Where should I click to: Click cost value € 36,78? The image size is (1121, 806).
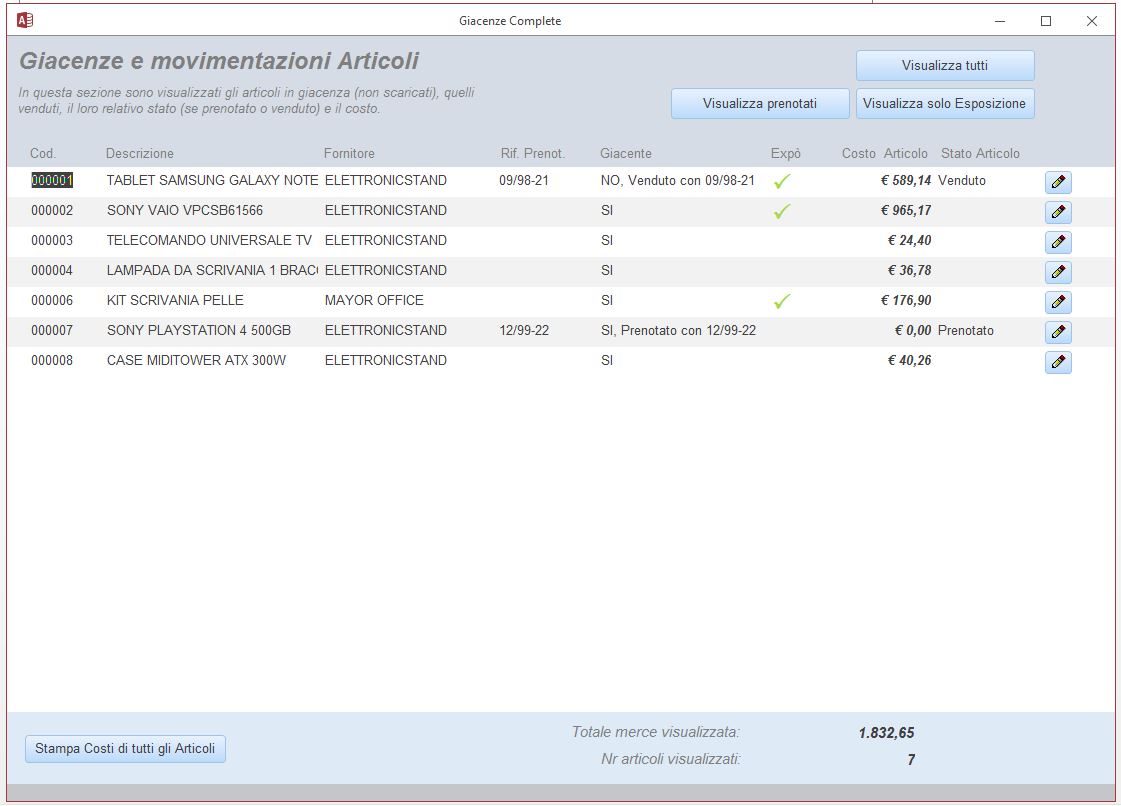tap(909, 270)
